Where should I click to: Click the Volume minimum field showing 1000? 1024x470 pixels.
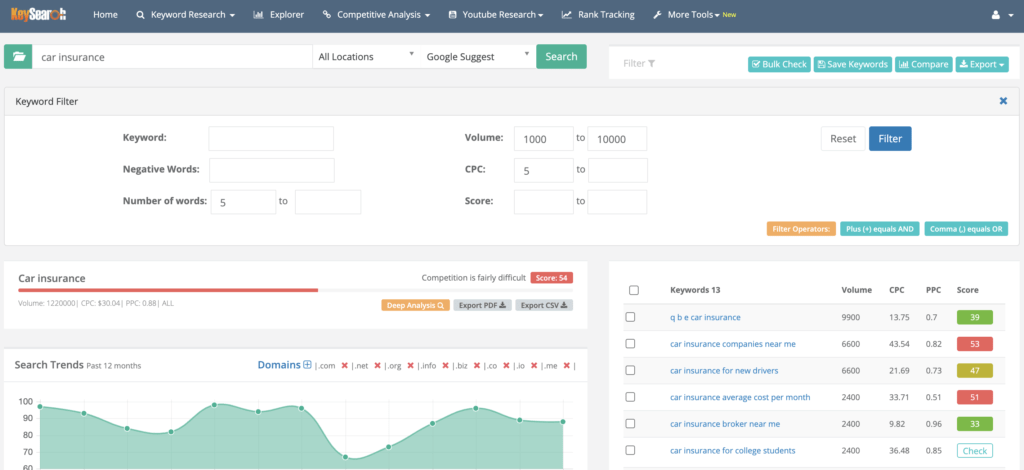[x=544, y=139]
